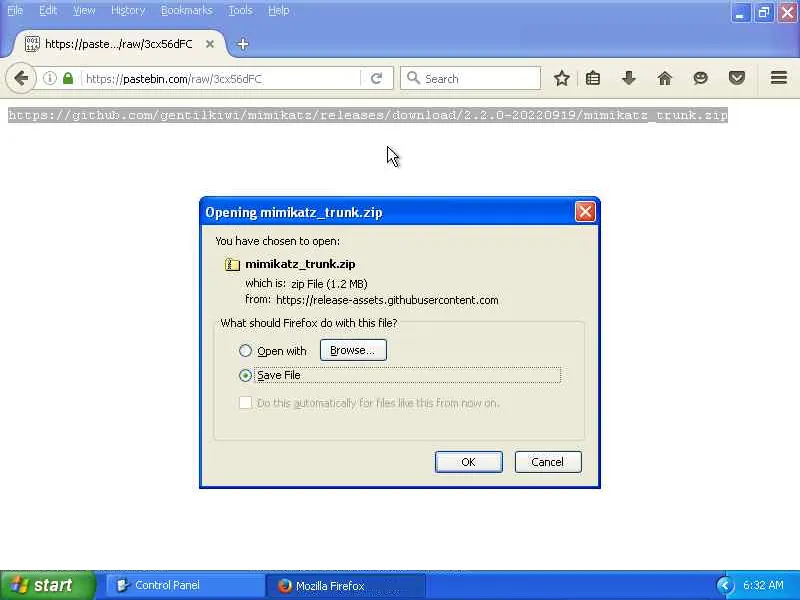Image resolution: width=800 pixels, height=600 pixels.
Task: Open the Downloads arrow icon
Action: tap(629, 79)
